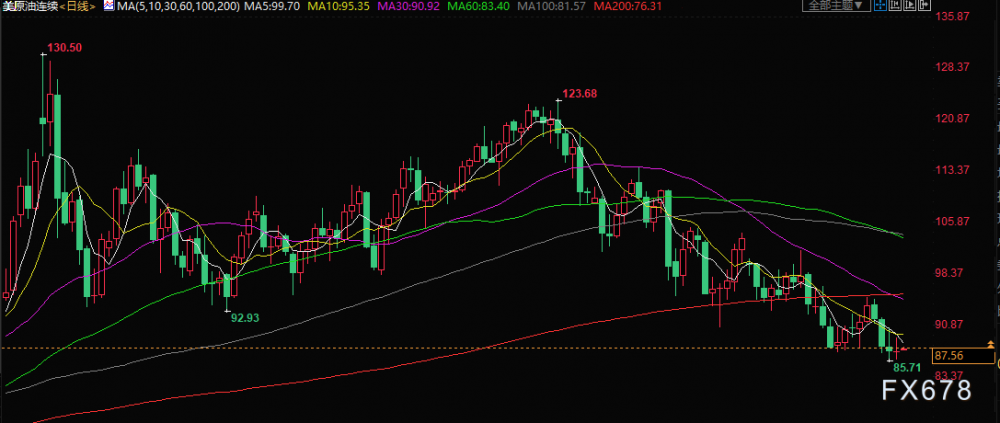Click the 120.87 price axis label
Screen dimensions: 1000x423
(952, 118)
